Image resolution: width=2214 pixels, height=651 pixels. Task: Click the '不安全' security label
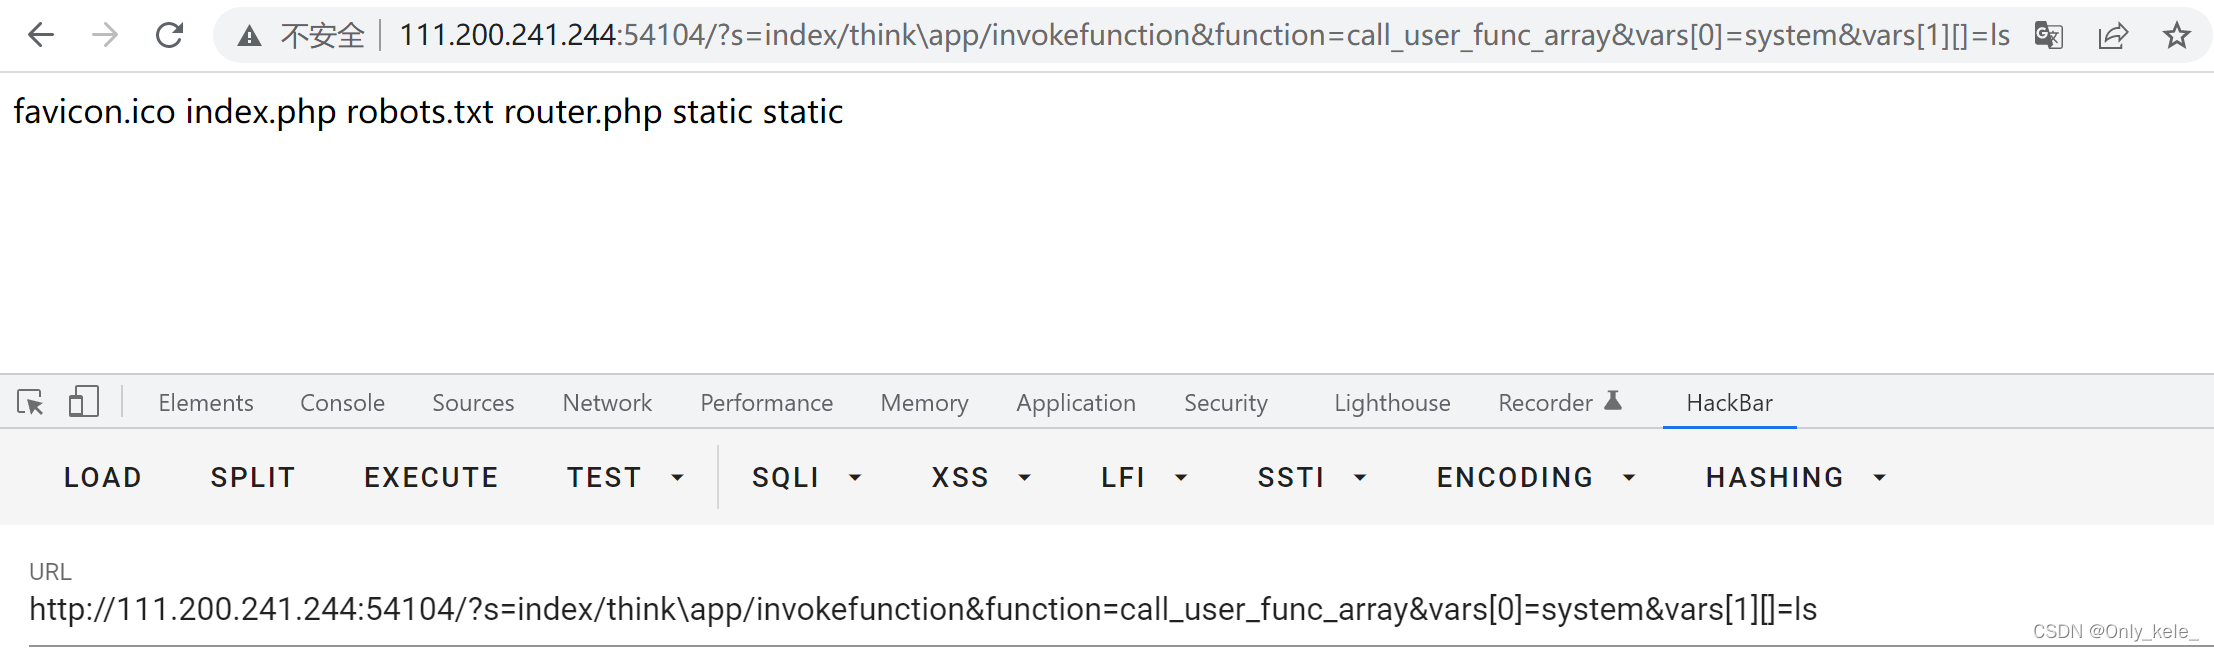322,37
